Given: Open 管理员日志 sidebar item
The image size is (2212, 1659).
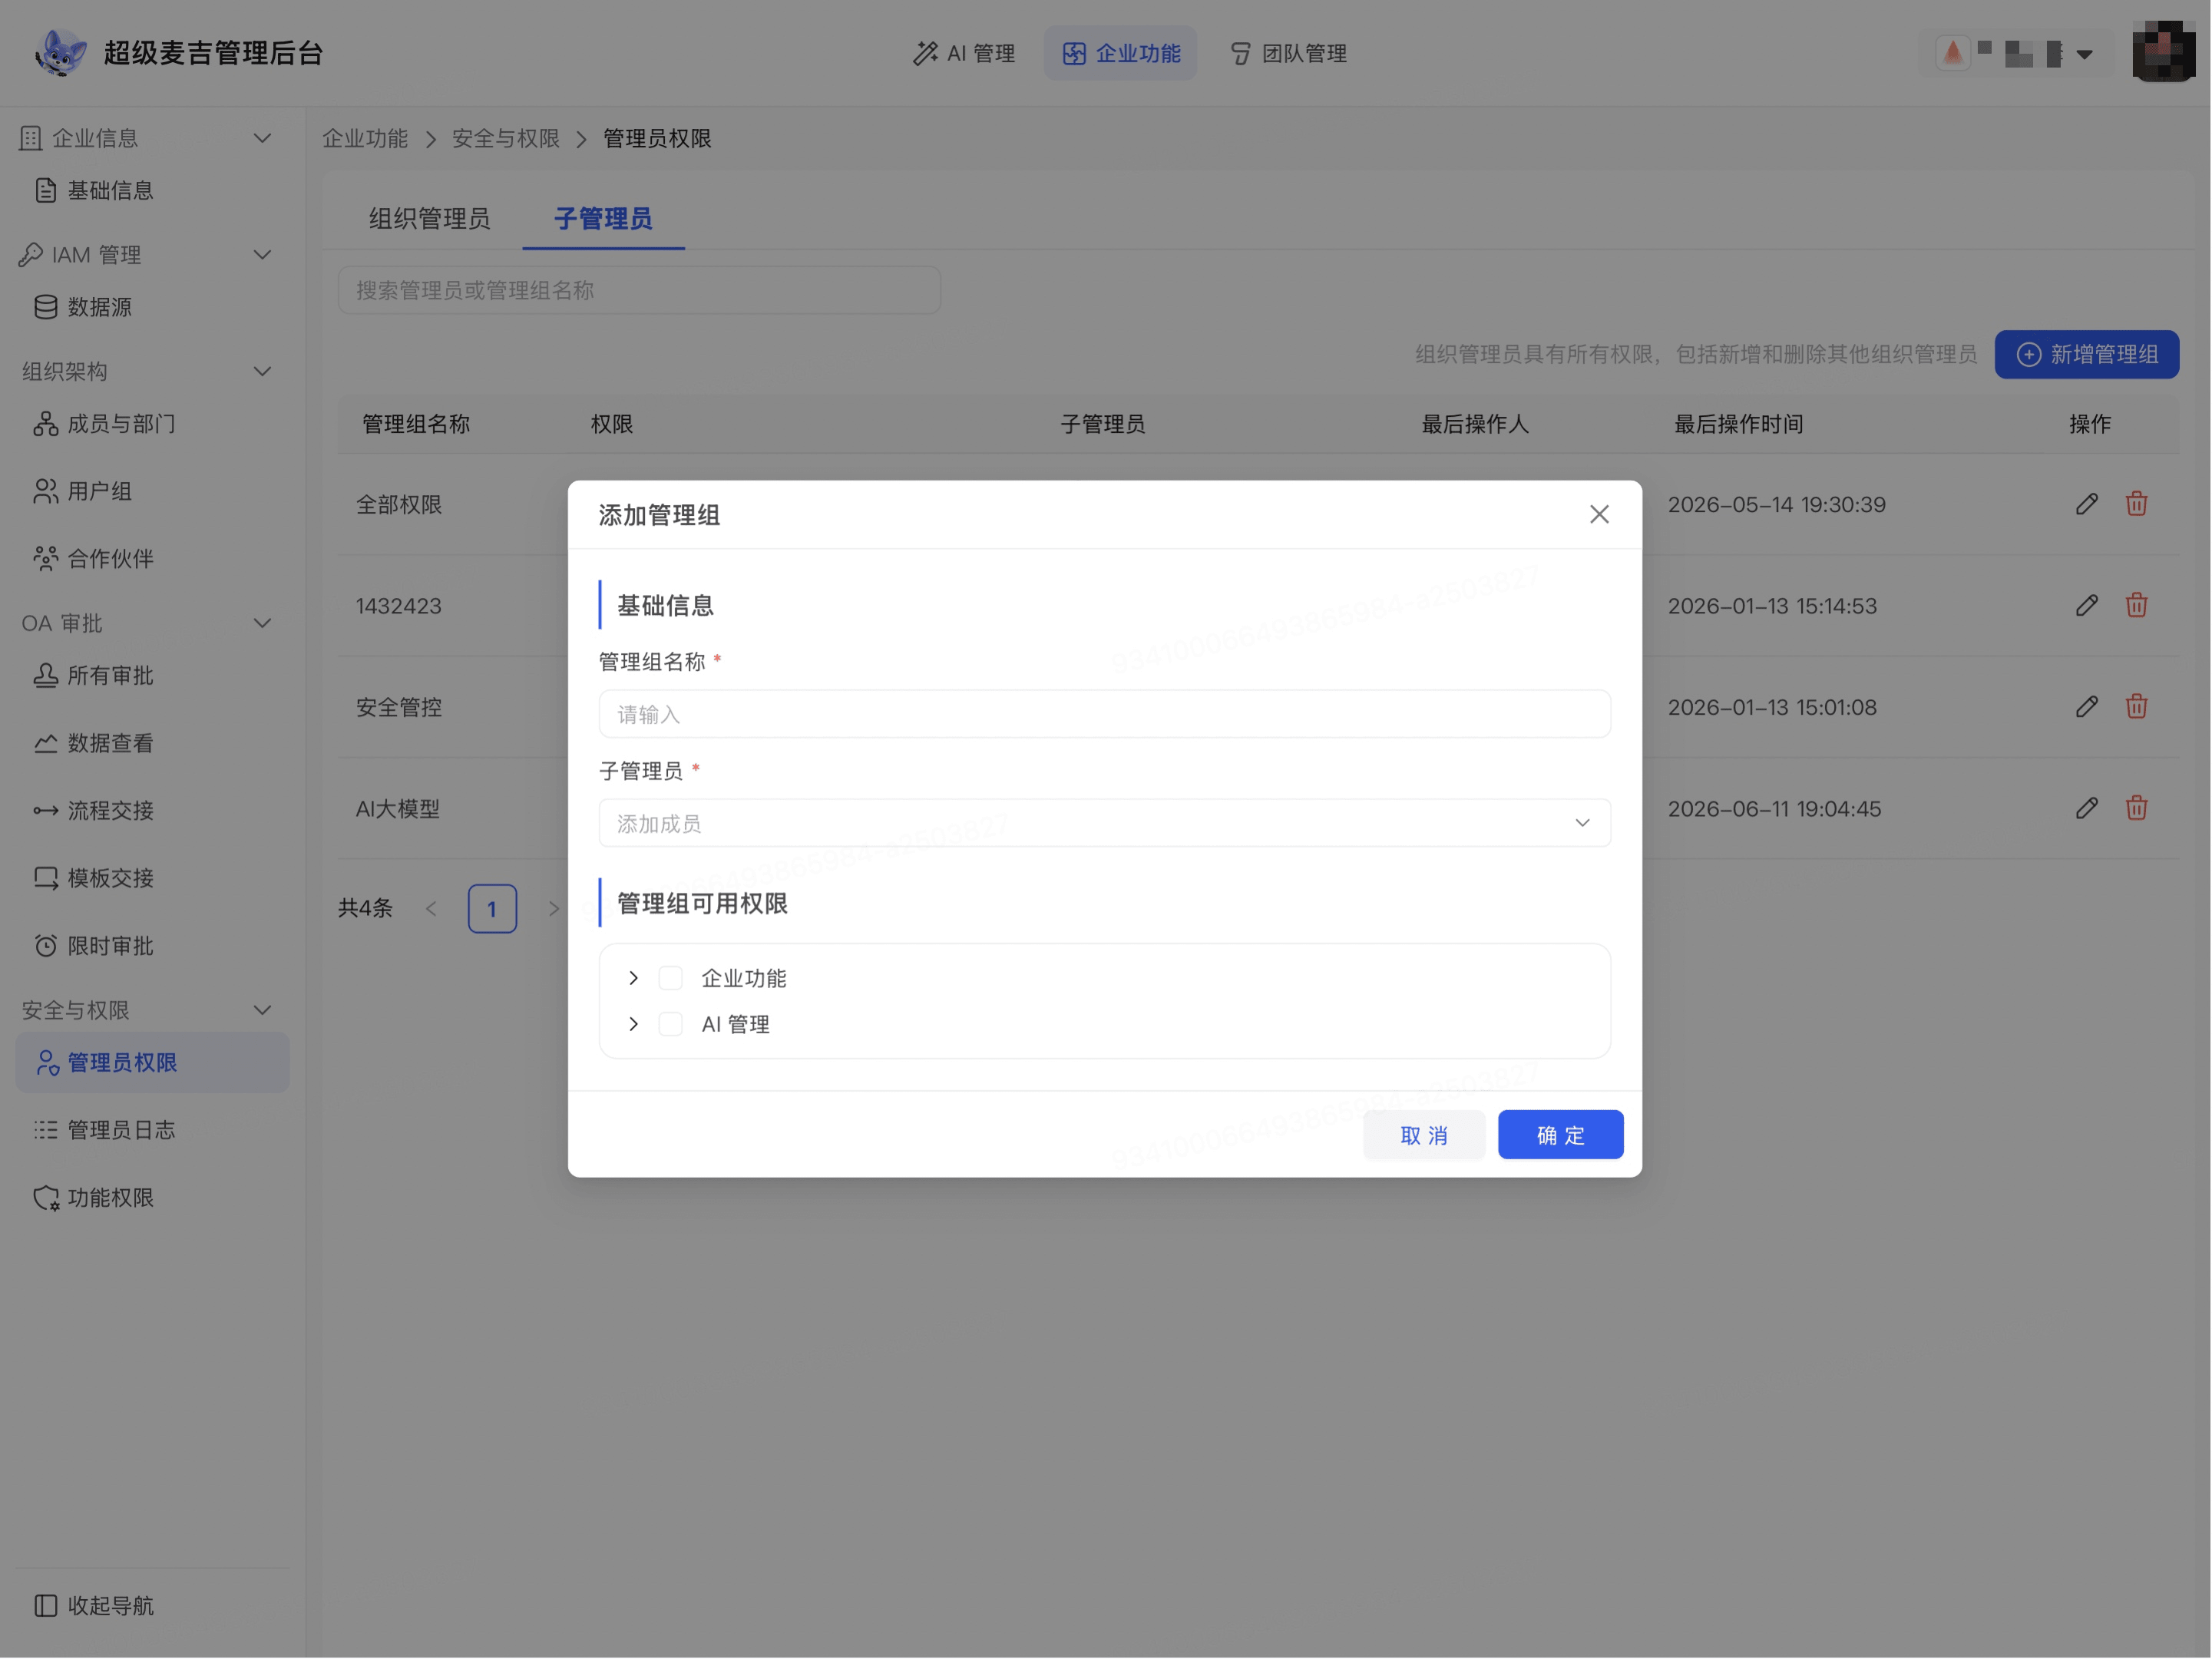Looking at the screenshot, I should coord(152,1130).
